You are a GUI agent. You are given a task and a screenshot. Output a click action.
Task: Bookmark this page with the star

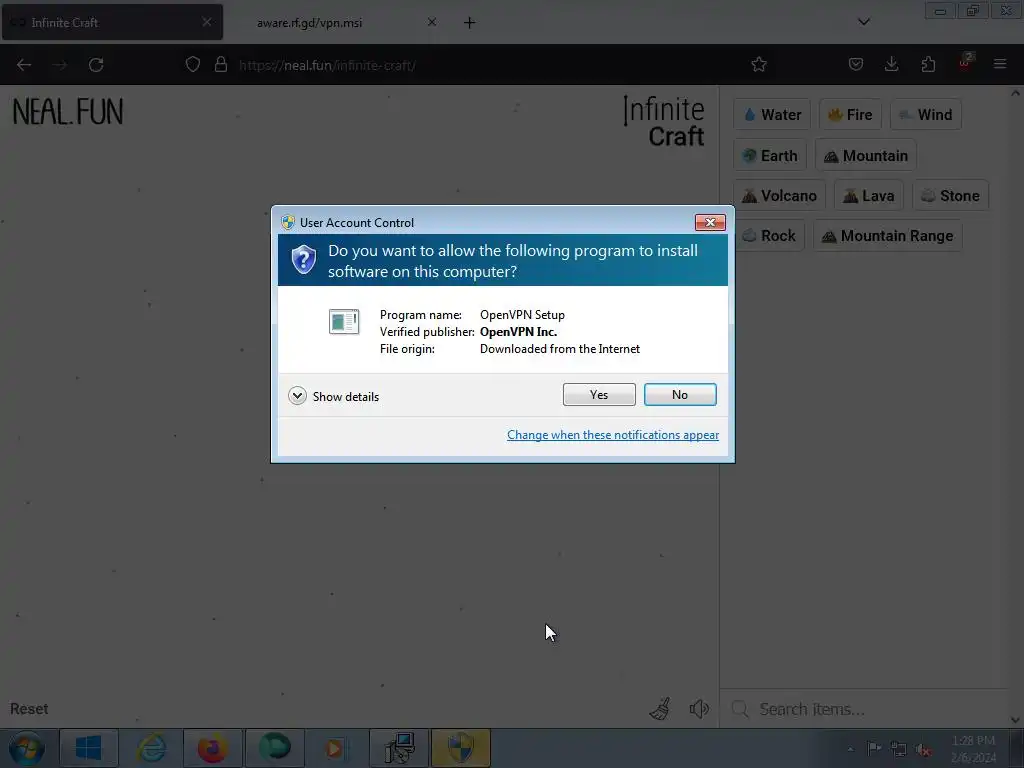pyautogui.click(x=758, y=65)
